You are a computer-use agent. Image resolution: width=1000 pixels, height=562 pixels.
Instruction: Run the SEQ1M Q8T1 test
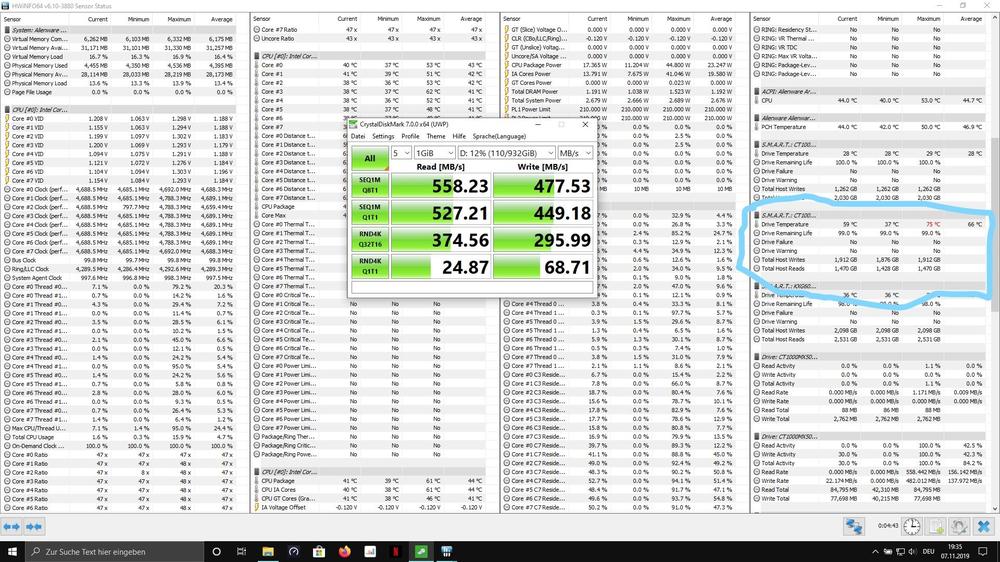(369, 186)
